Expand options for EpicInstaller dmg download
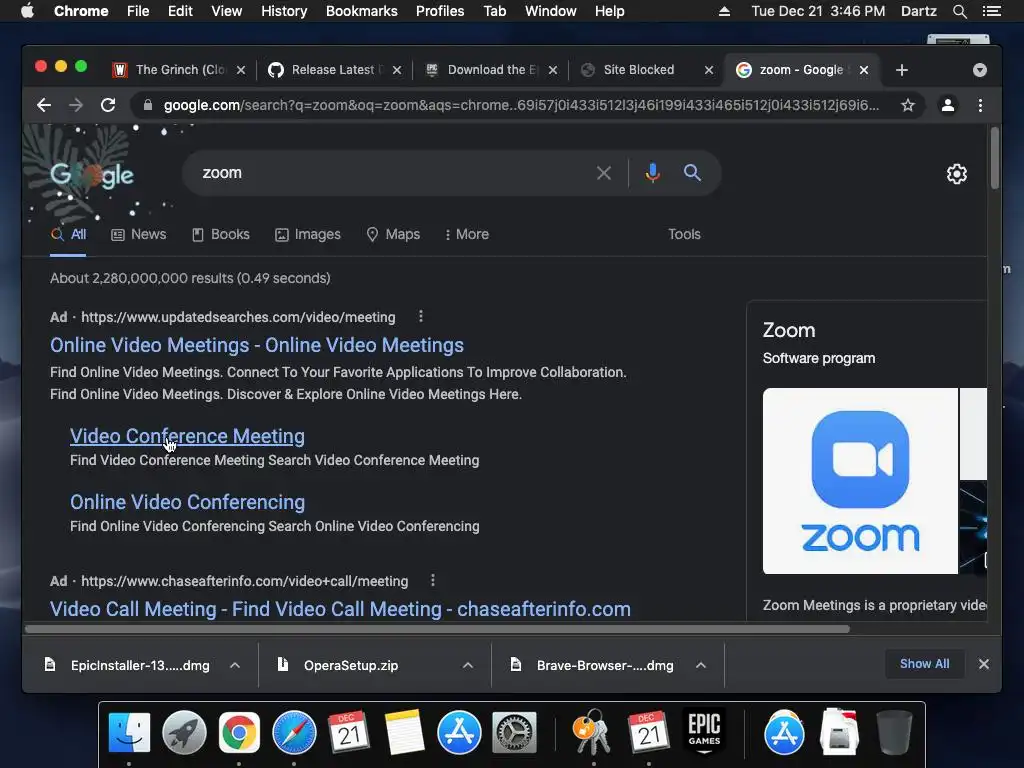This screenshot has height=768, width=1024. tap(235, 665)
